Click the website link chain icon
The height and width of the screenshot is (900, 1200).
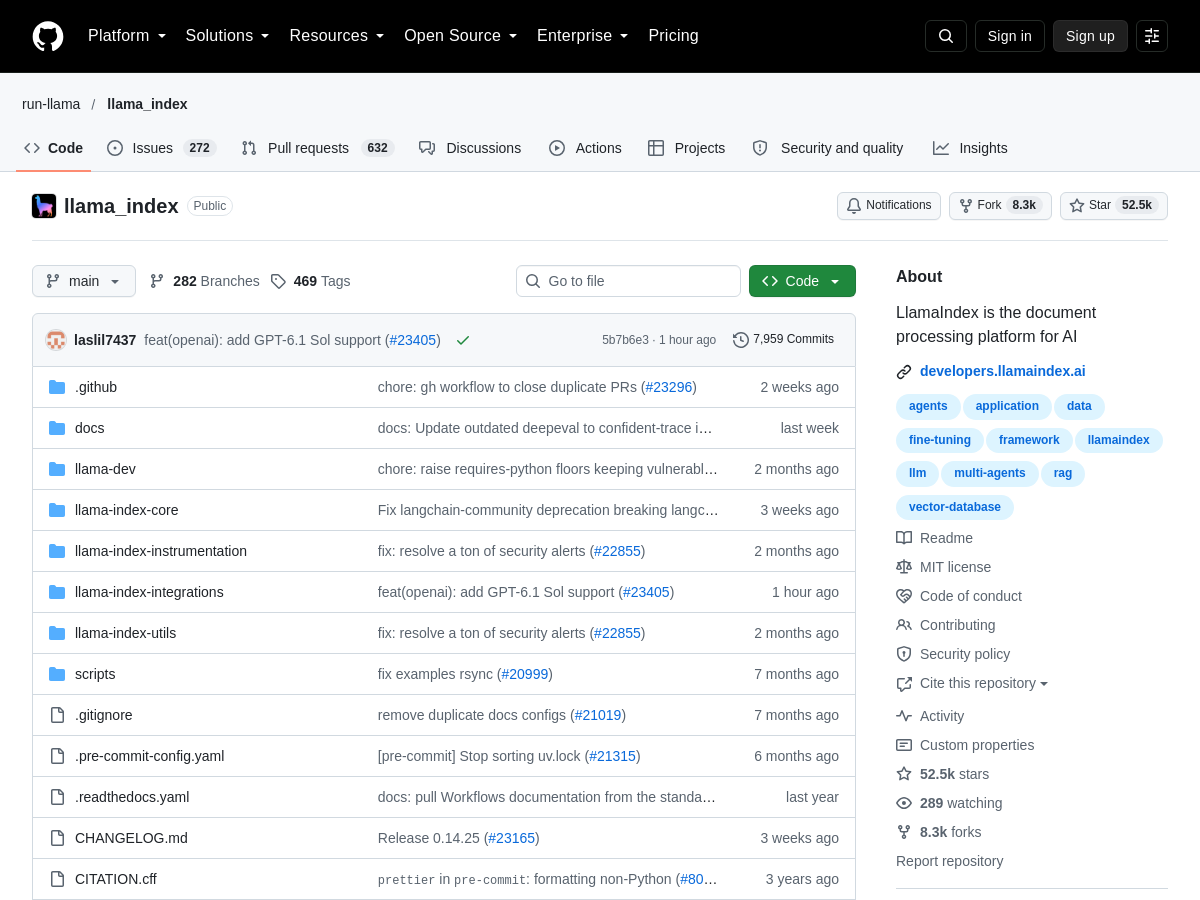click(x=904, y=372)
